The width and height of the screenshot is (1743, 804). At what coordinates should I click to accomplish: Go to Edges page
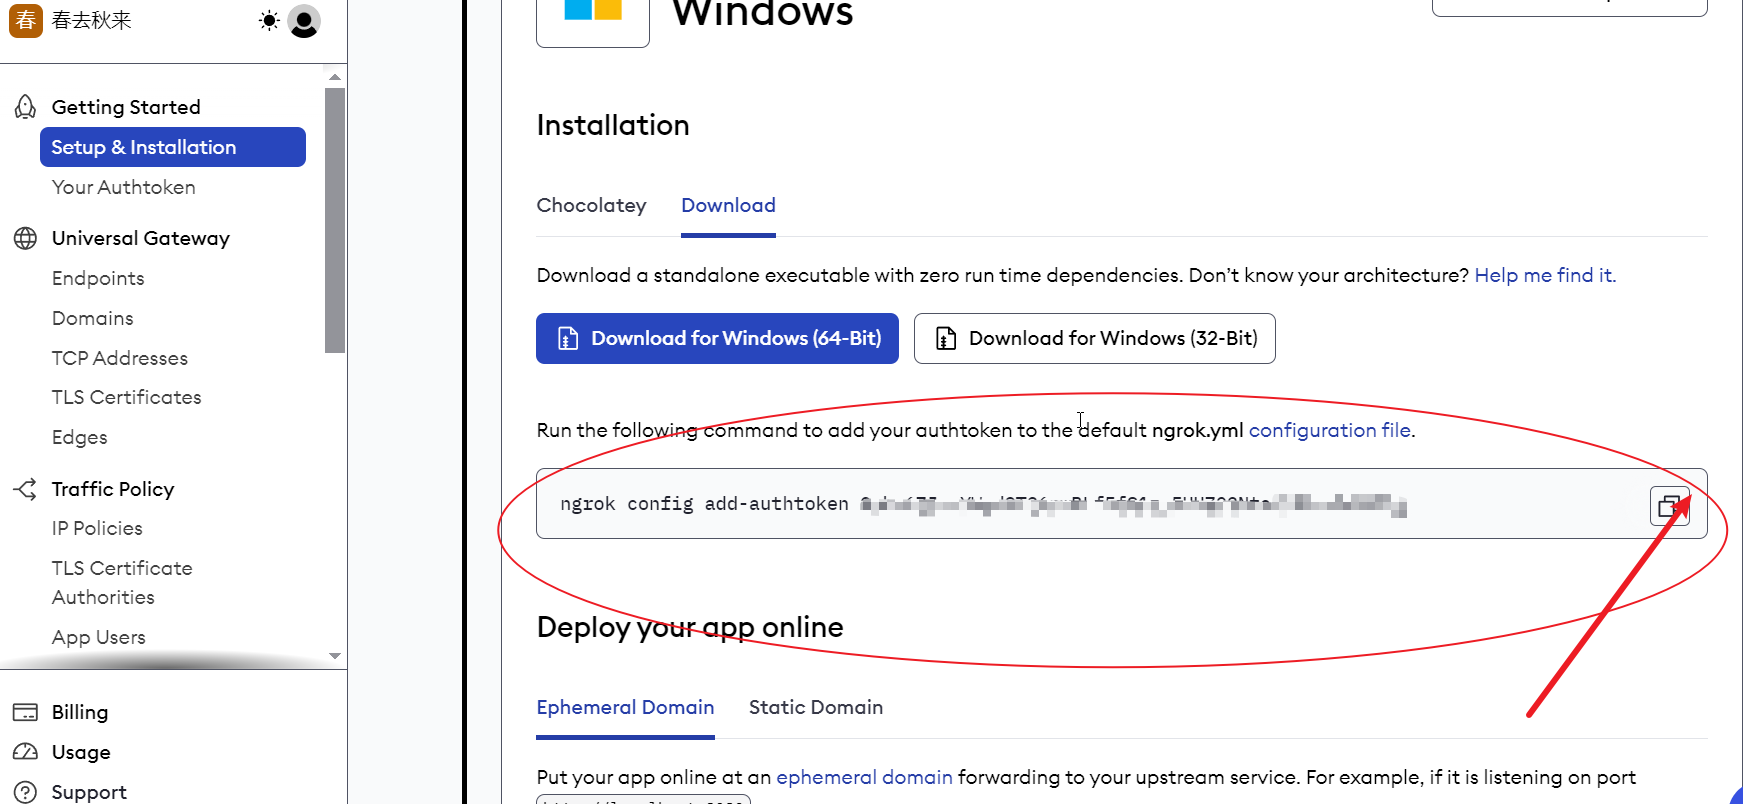[80, 437]
